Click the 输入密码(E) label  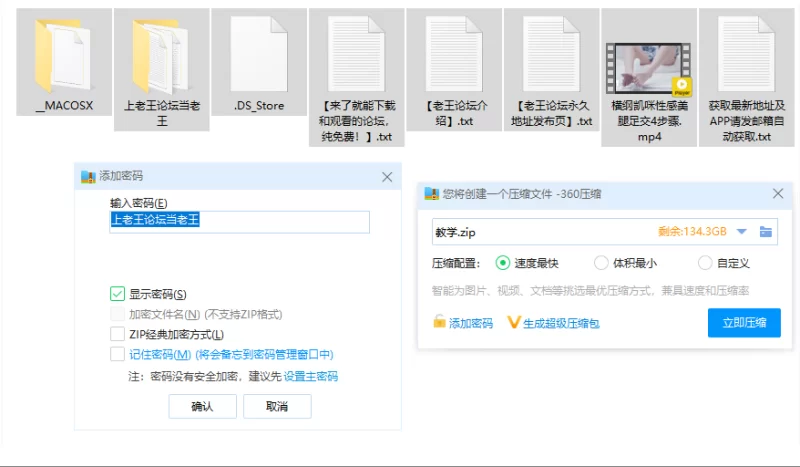[x=139, y=203]
